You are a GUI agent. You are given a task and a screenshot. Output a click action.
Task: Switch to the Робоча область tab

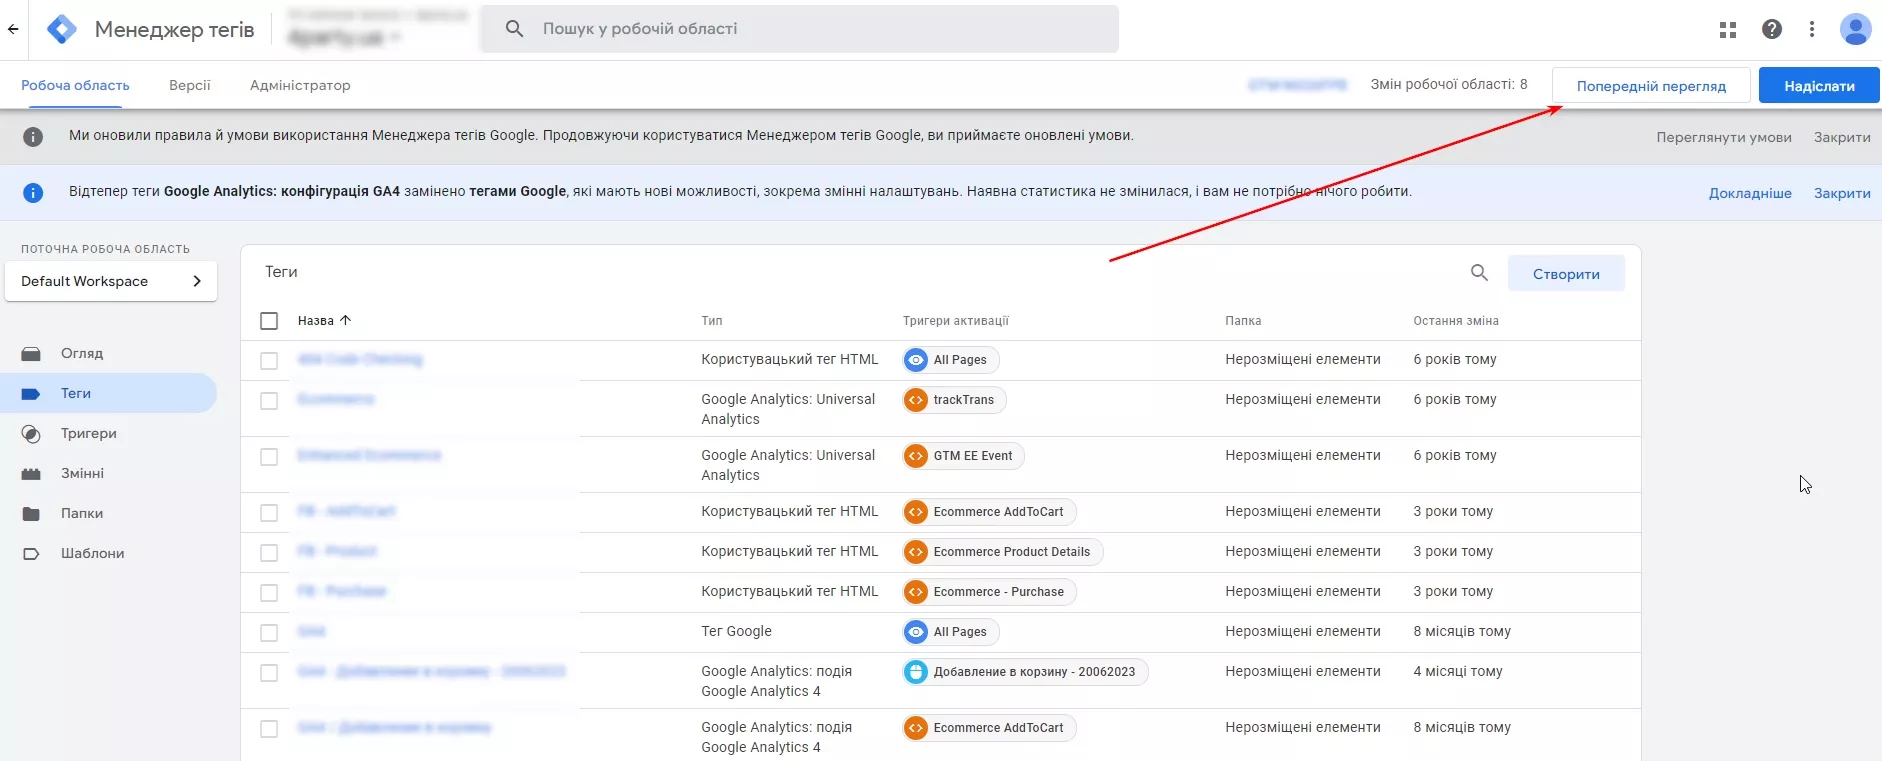click(75, 85)
